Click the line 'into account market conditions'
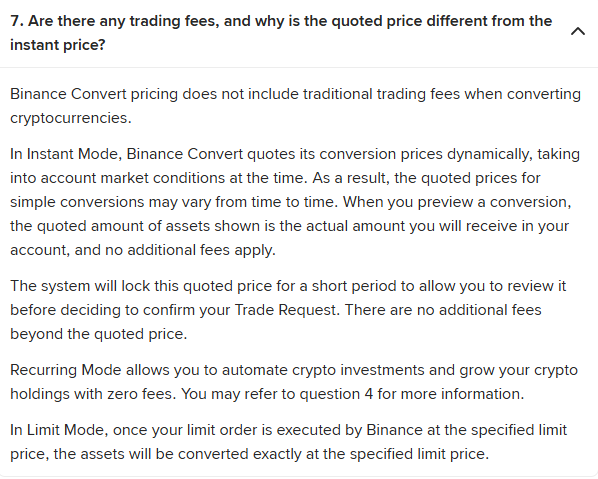Viewport: 598px width, 479px height. pos(275,178)
